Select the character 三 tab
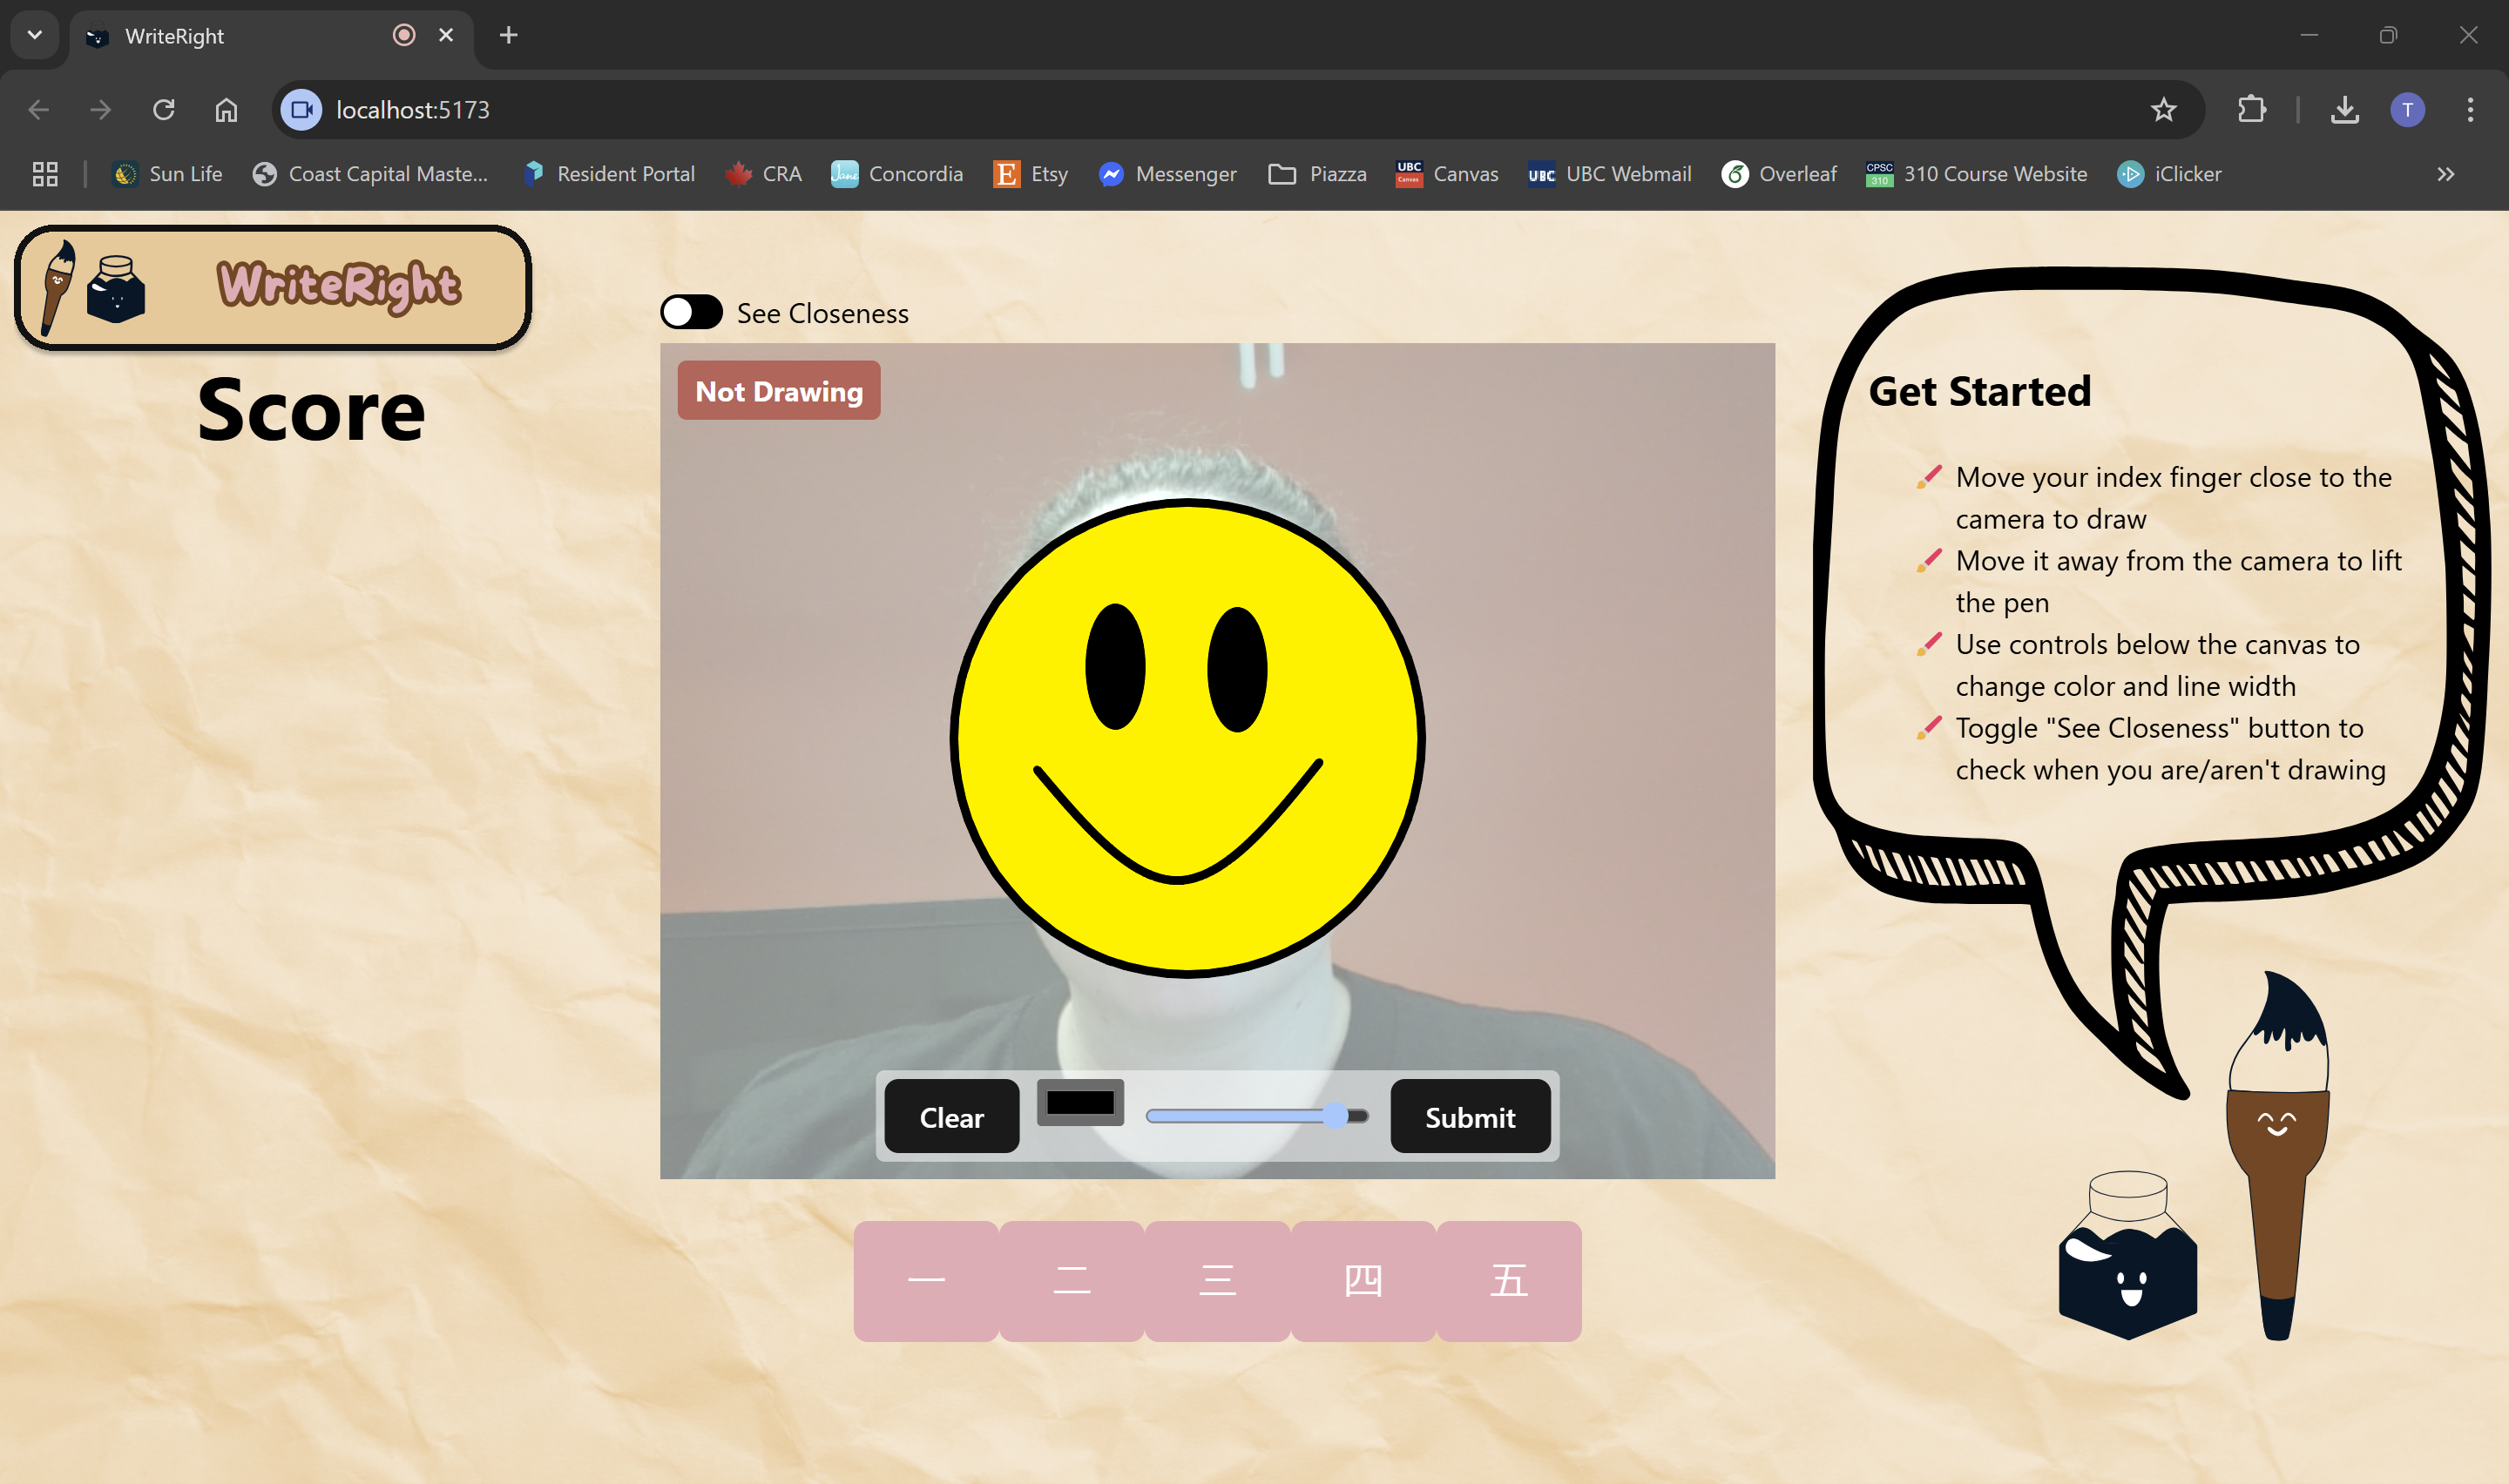This screenshot has height=1484, width=2509. (x=1217, y=1280)
